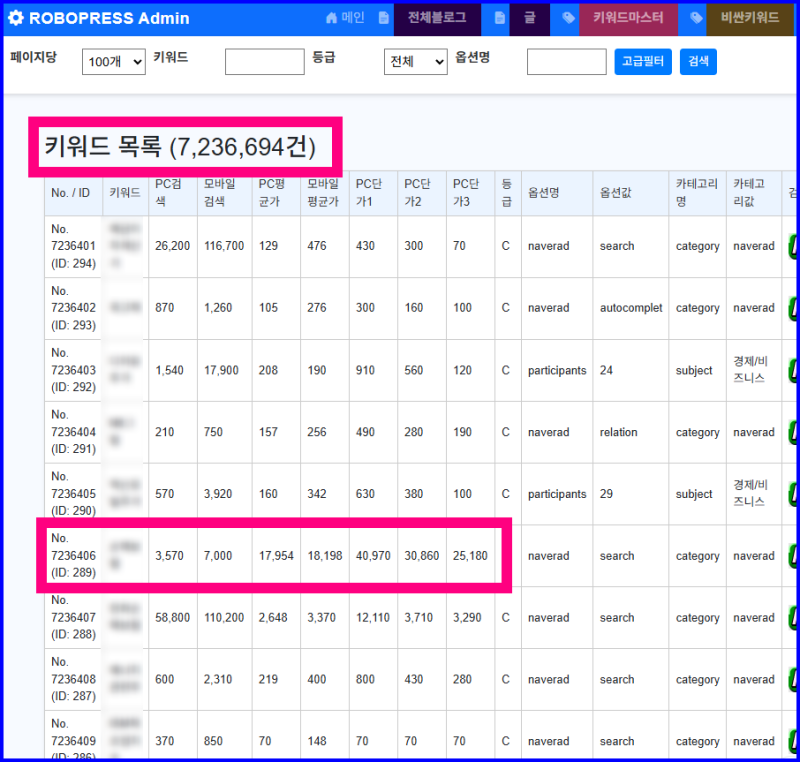The image size is (800, 762).
Task: Click the 116,700 mobile search value
Action: [224, 246]
